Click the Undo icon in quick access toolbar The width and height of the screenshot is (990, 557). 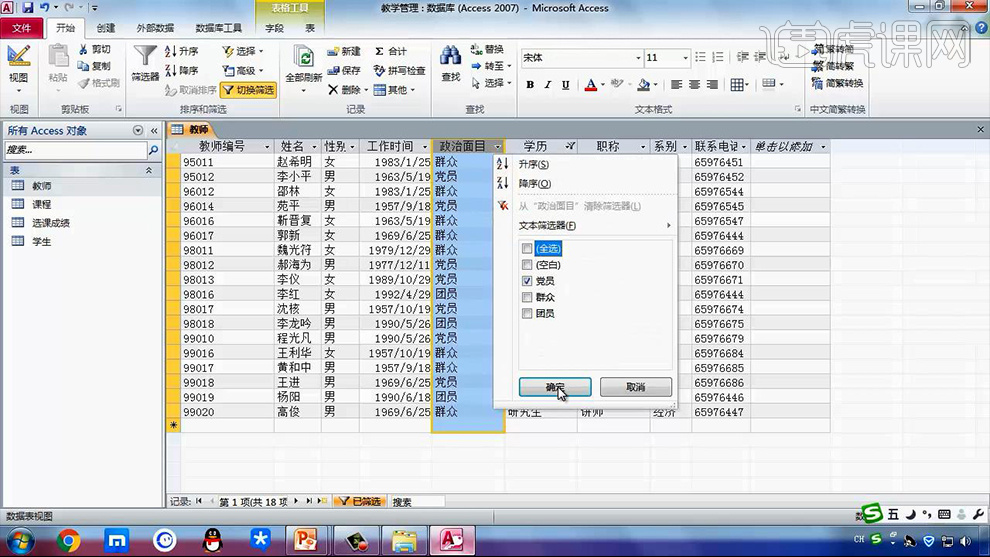point(44,8)
